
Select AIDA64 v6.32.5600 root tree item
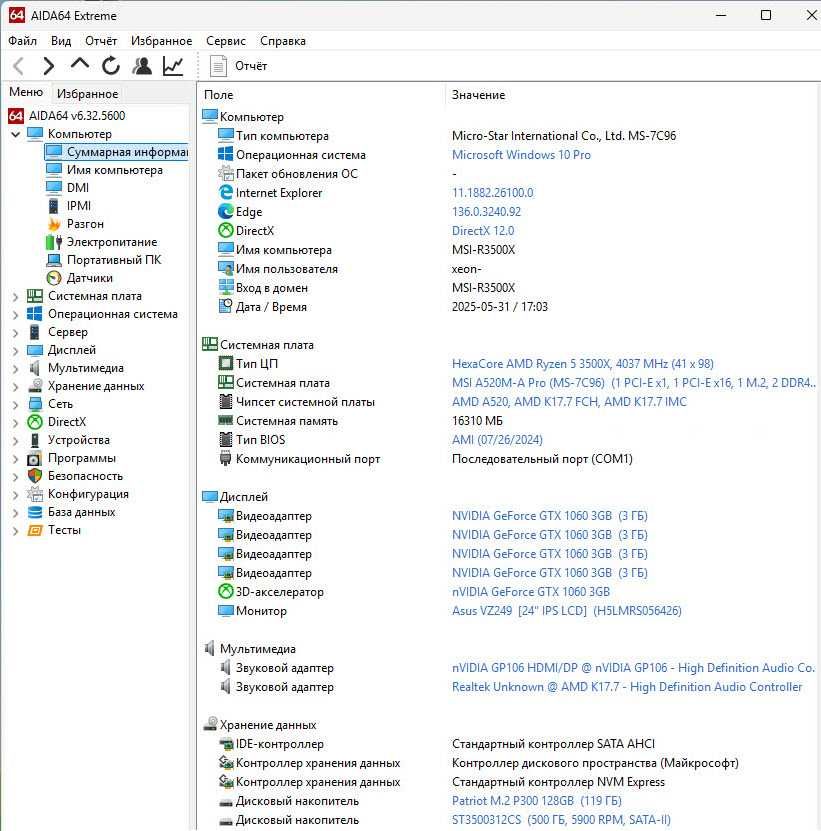click(77, 116)
